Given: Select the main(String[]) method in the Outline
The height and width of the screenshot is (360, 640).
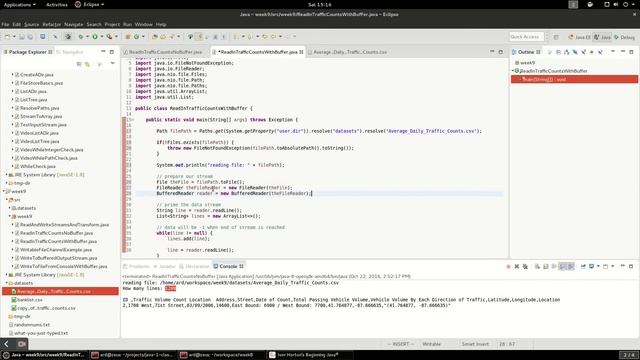Looking at the screenshot, I should [574, 79].
